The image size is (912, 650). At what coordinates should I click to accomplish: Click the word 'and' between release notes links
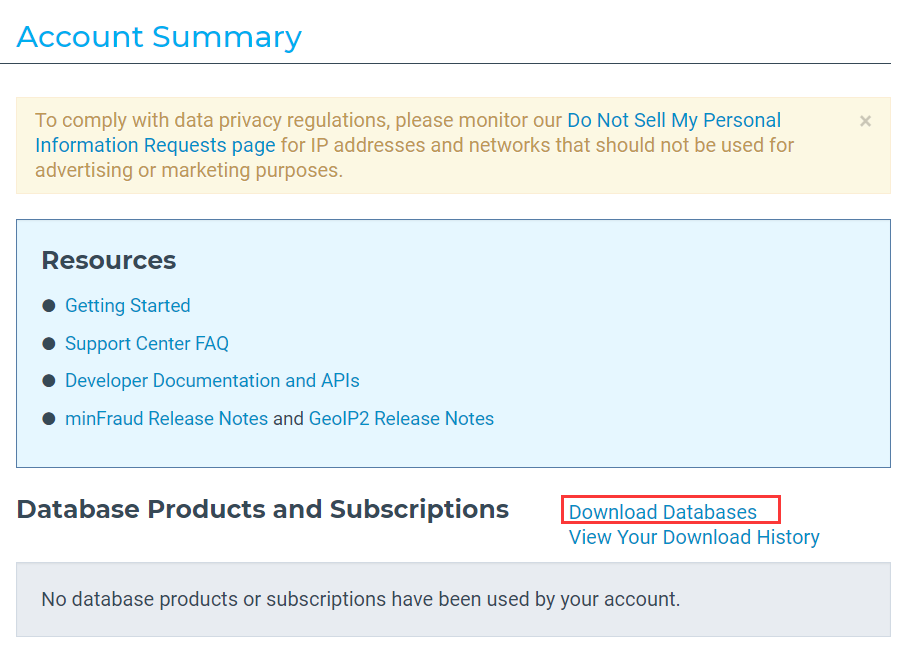coord(288,419)
